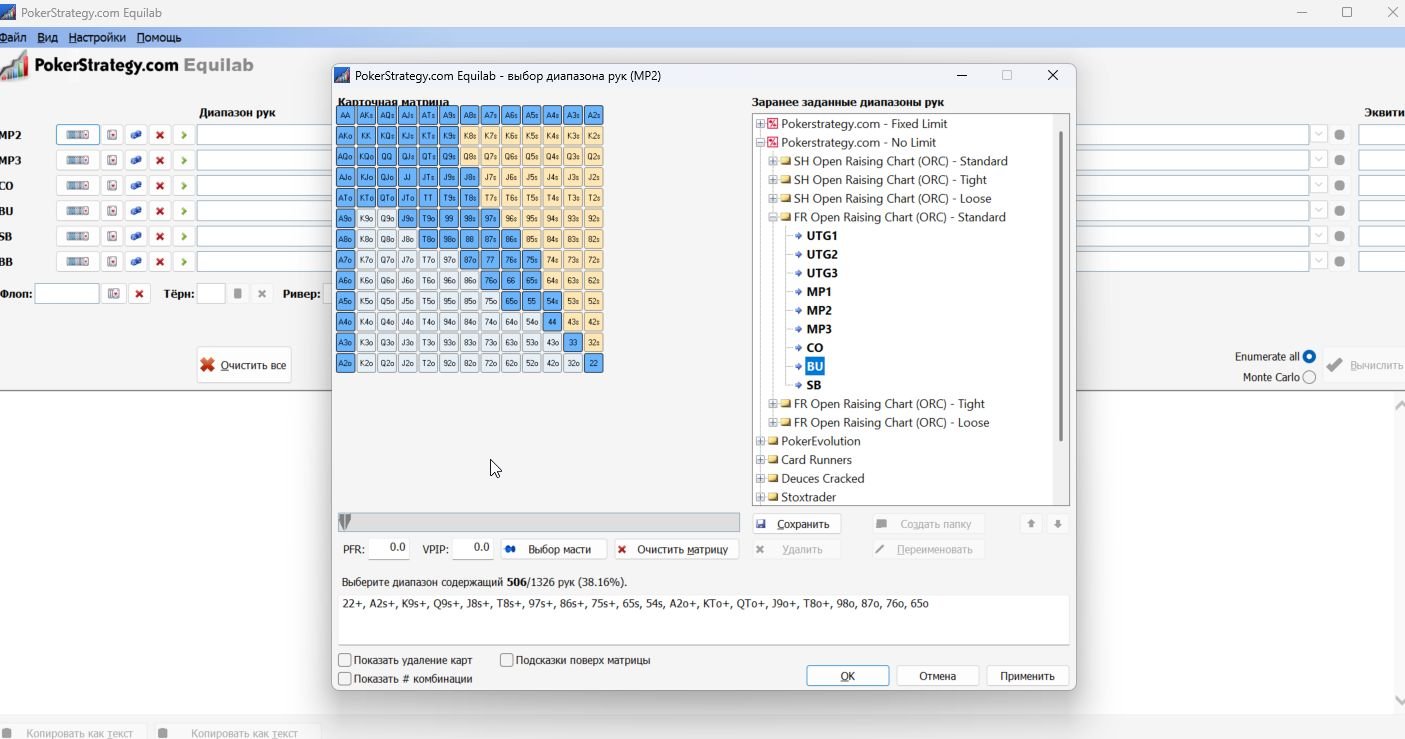Clear the SB row with red X
The width and height of the screenshot is (1405, 739).
coord(160,236)
